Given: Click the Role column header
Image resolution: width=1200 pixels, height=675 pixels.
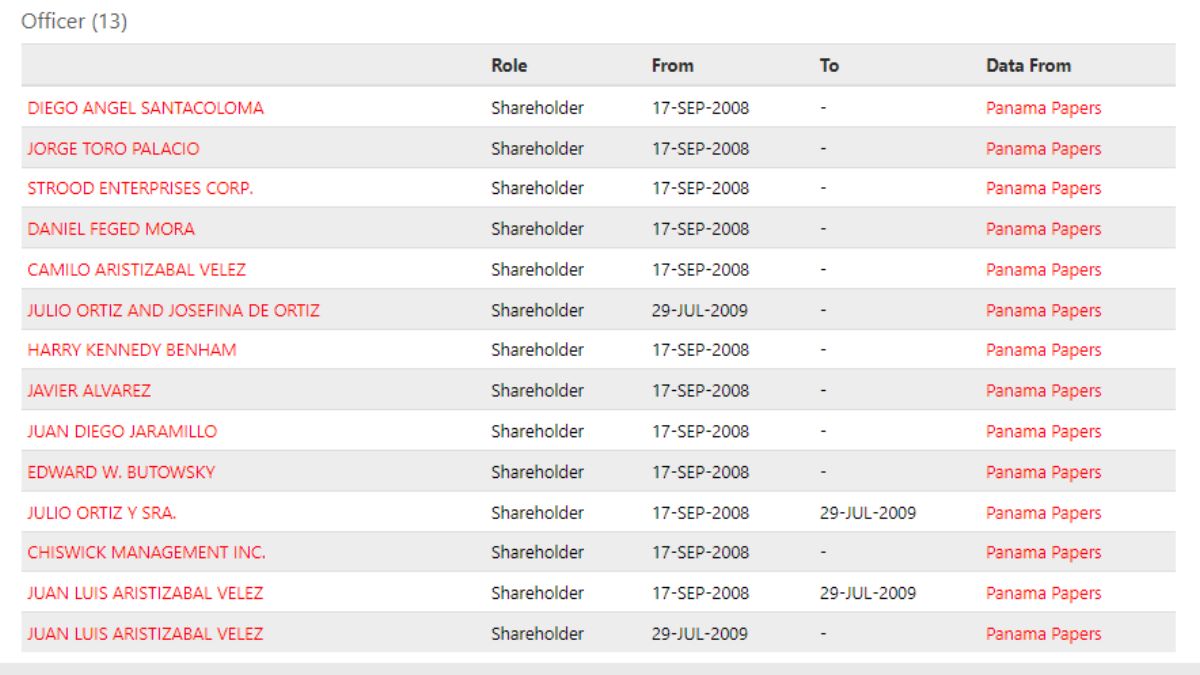Looking at the screenshot, I should (509, 66).
